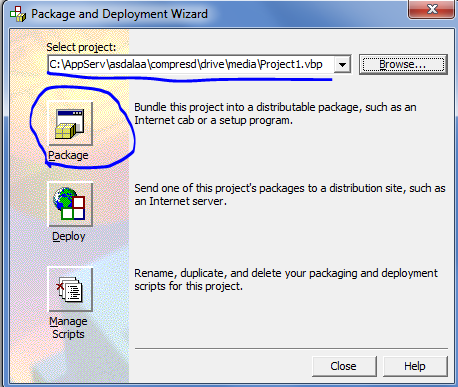
Task: Click the Close button at the bottom
Action: tap(344, 366)
